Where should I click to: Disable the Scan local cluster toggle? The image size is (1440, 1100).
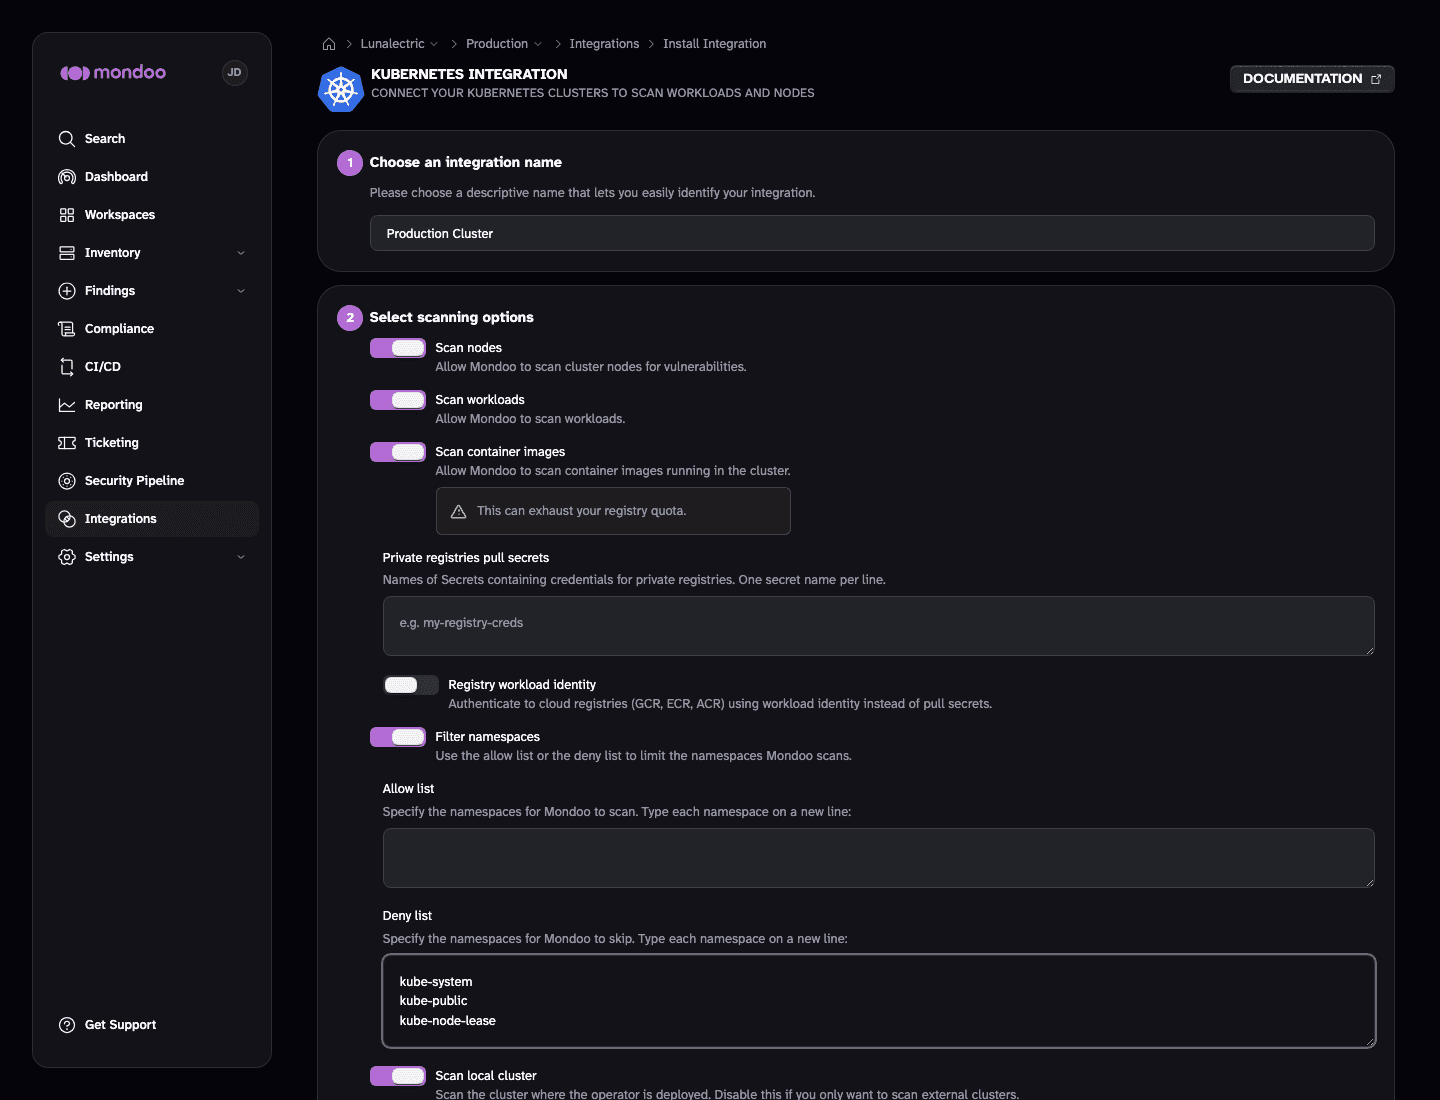(x=398, y=1076)
